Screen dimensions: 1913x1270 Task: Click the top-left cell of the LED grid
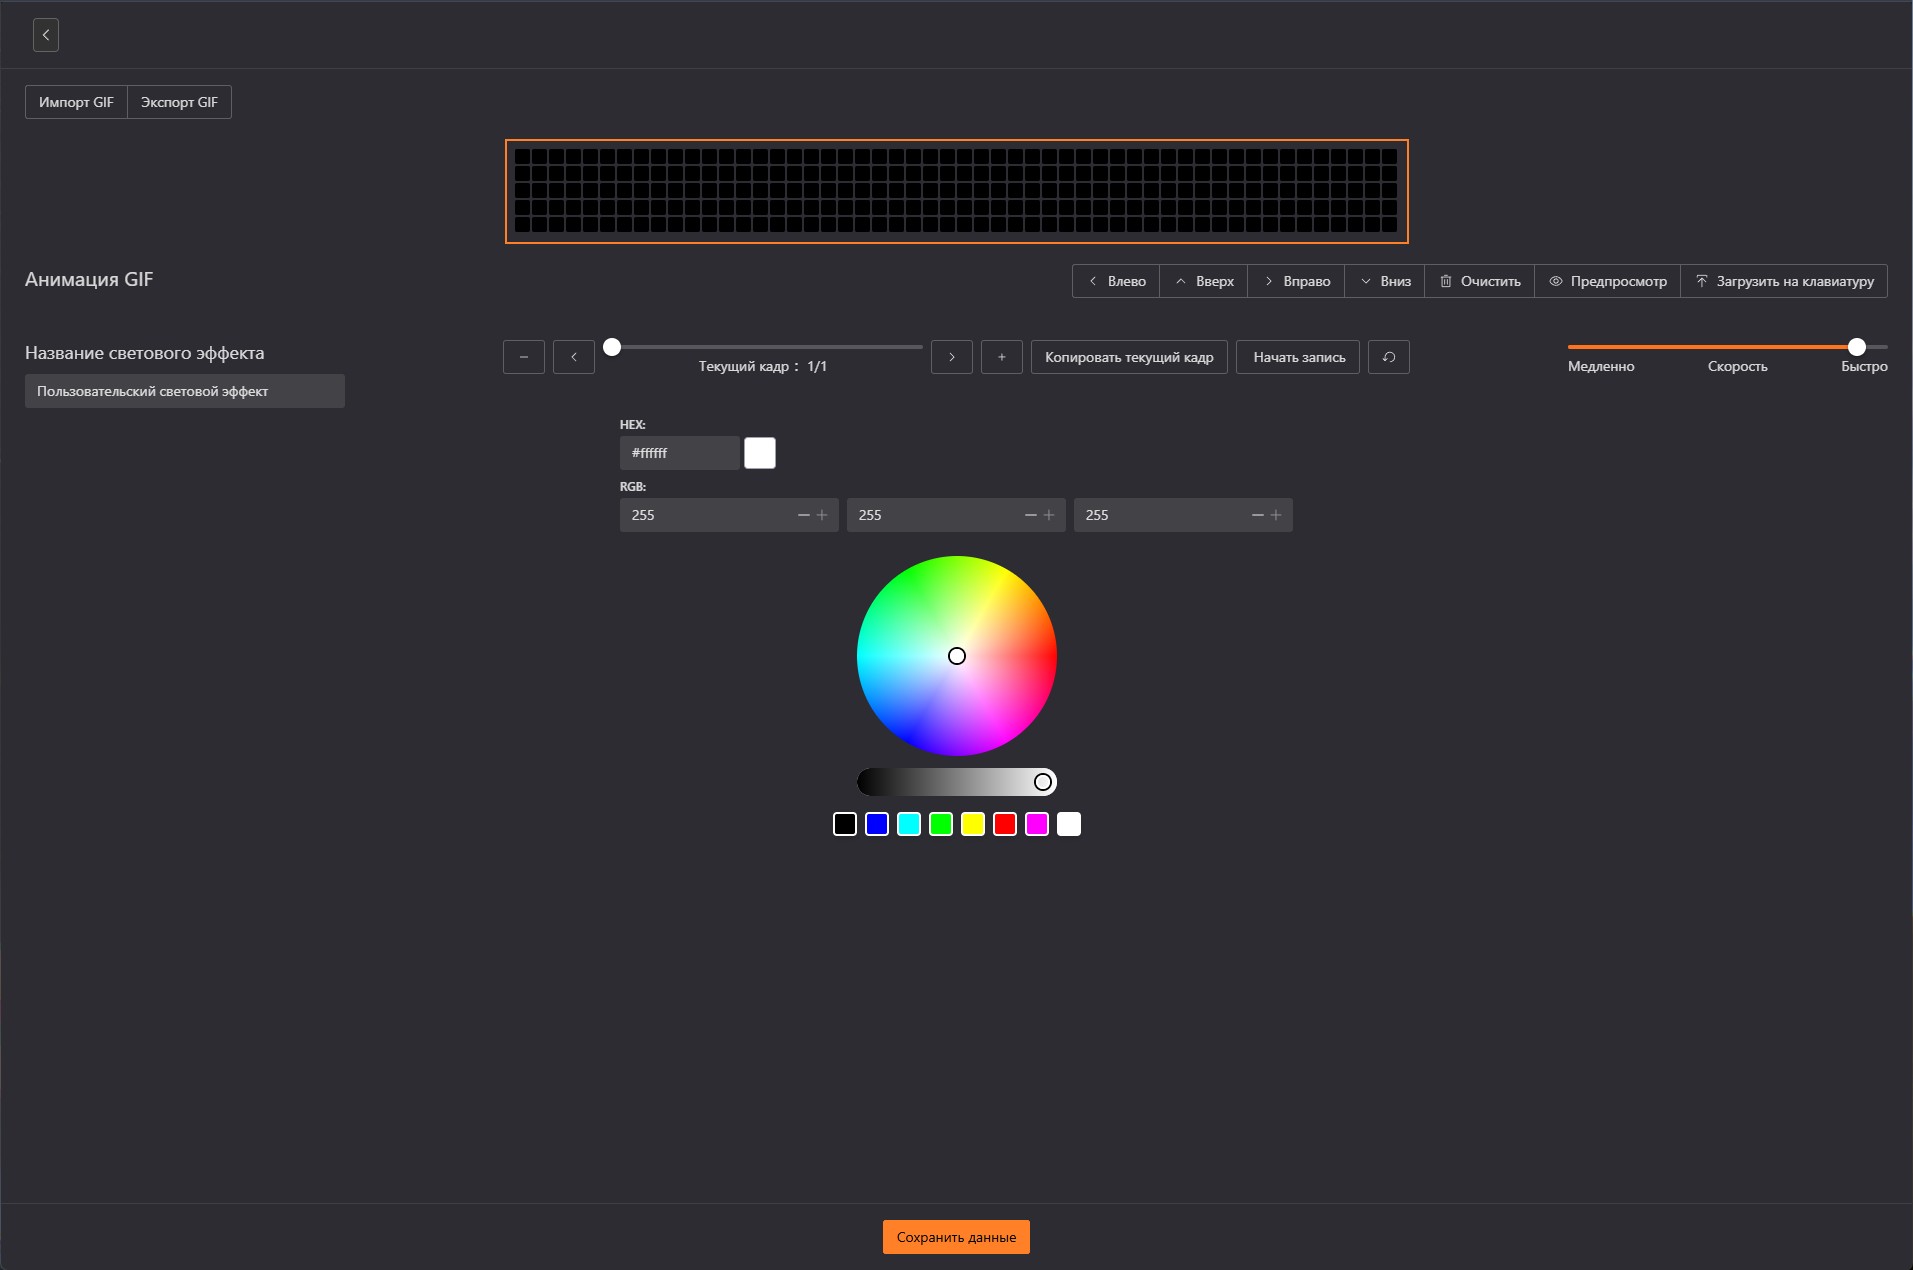pos(522,156)
